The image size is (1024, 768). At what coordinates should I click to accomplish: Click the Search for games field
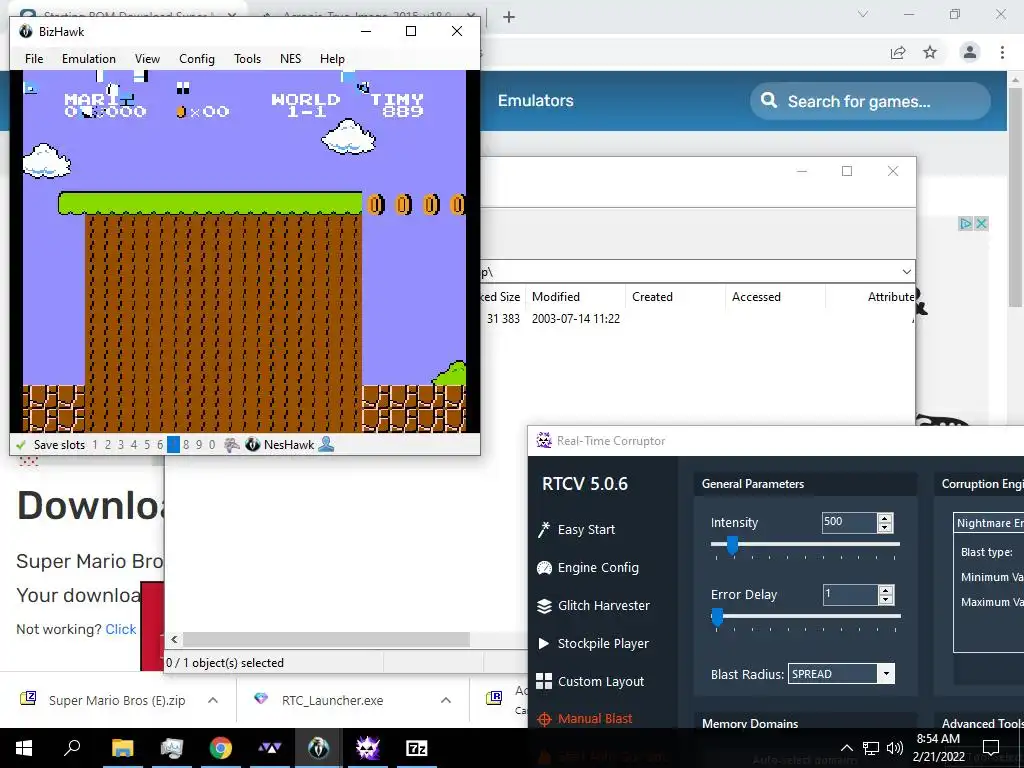(870, 101)
